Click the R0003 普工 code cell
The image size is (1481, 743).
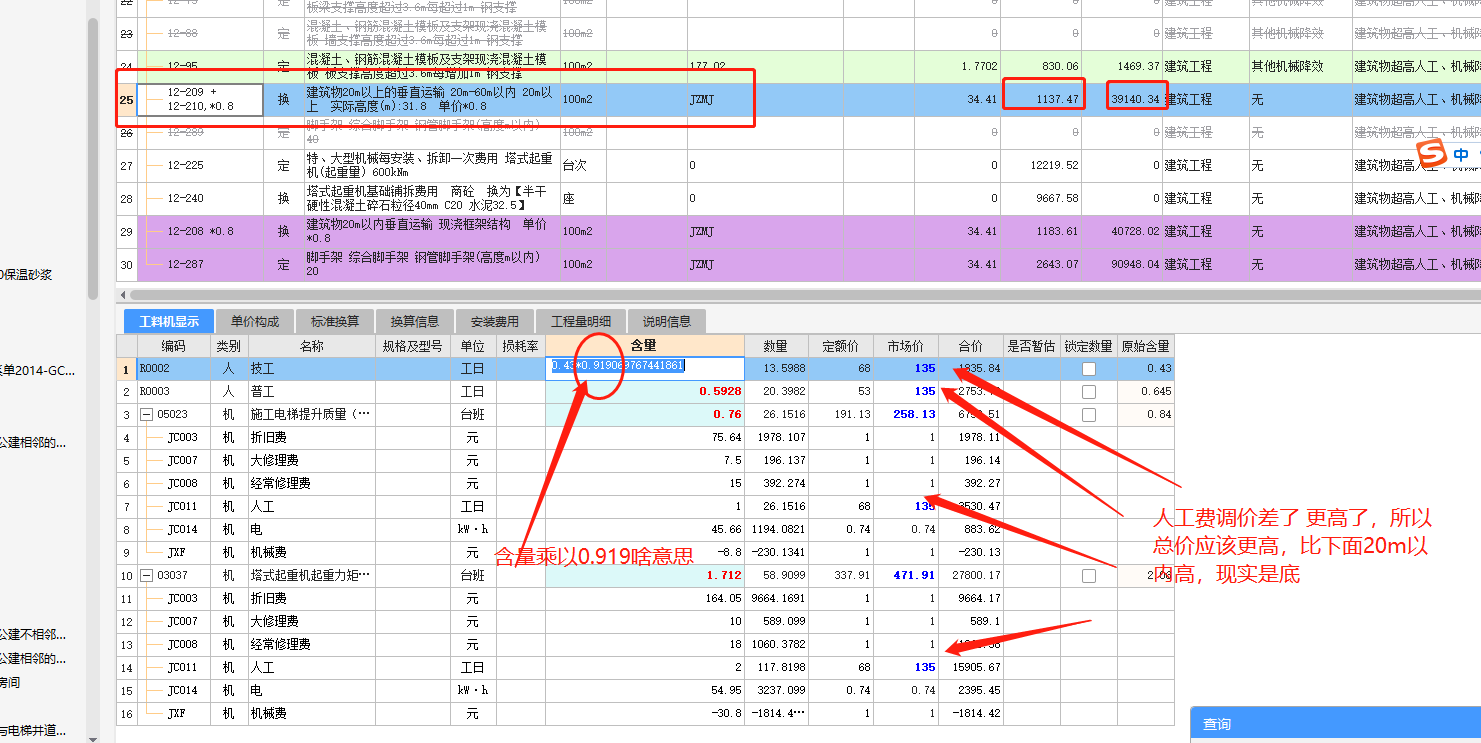pyautogui.click(x=173, y=391)
